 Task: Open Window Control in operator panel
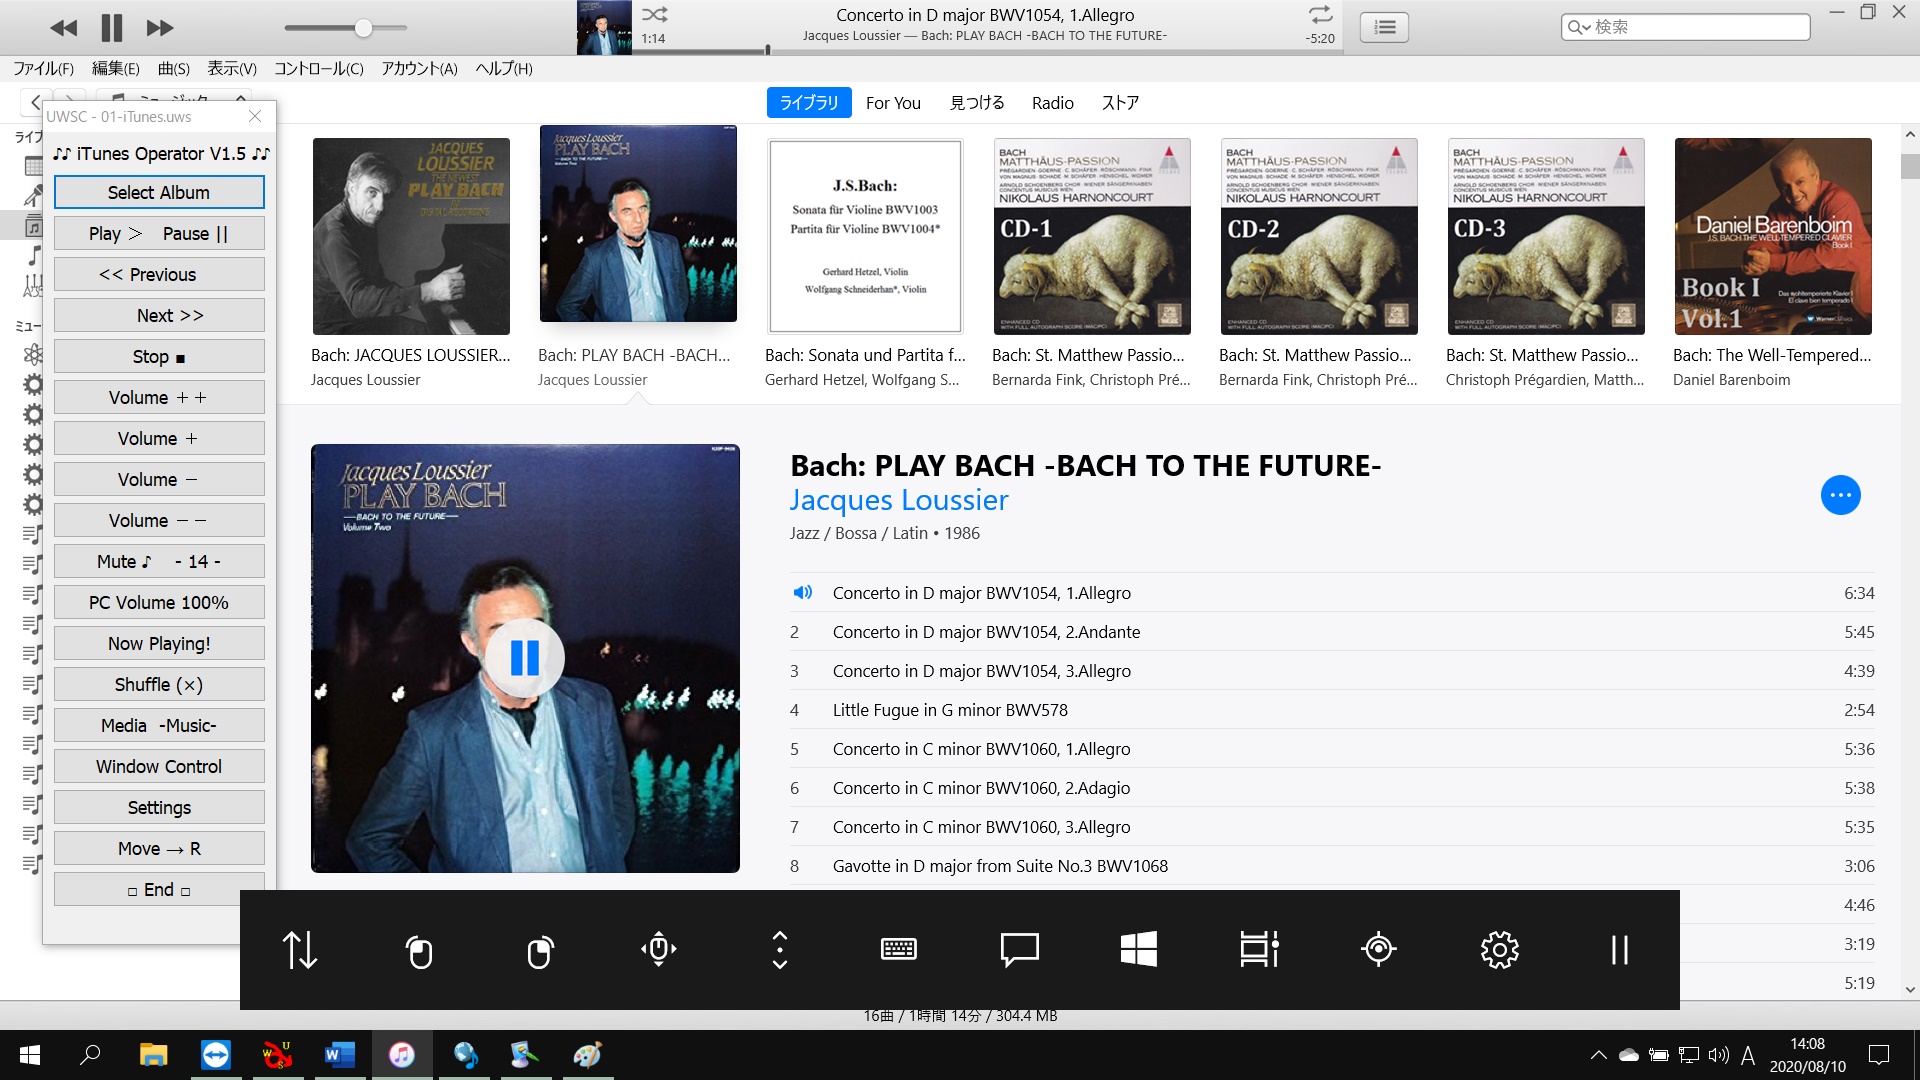tap(159, 766)
